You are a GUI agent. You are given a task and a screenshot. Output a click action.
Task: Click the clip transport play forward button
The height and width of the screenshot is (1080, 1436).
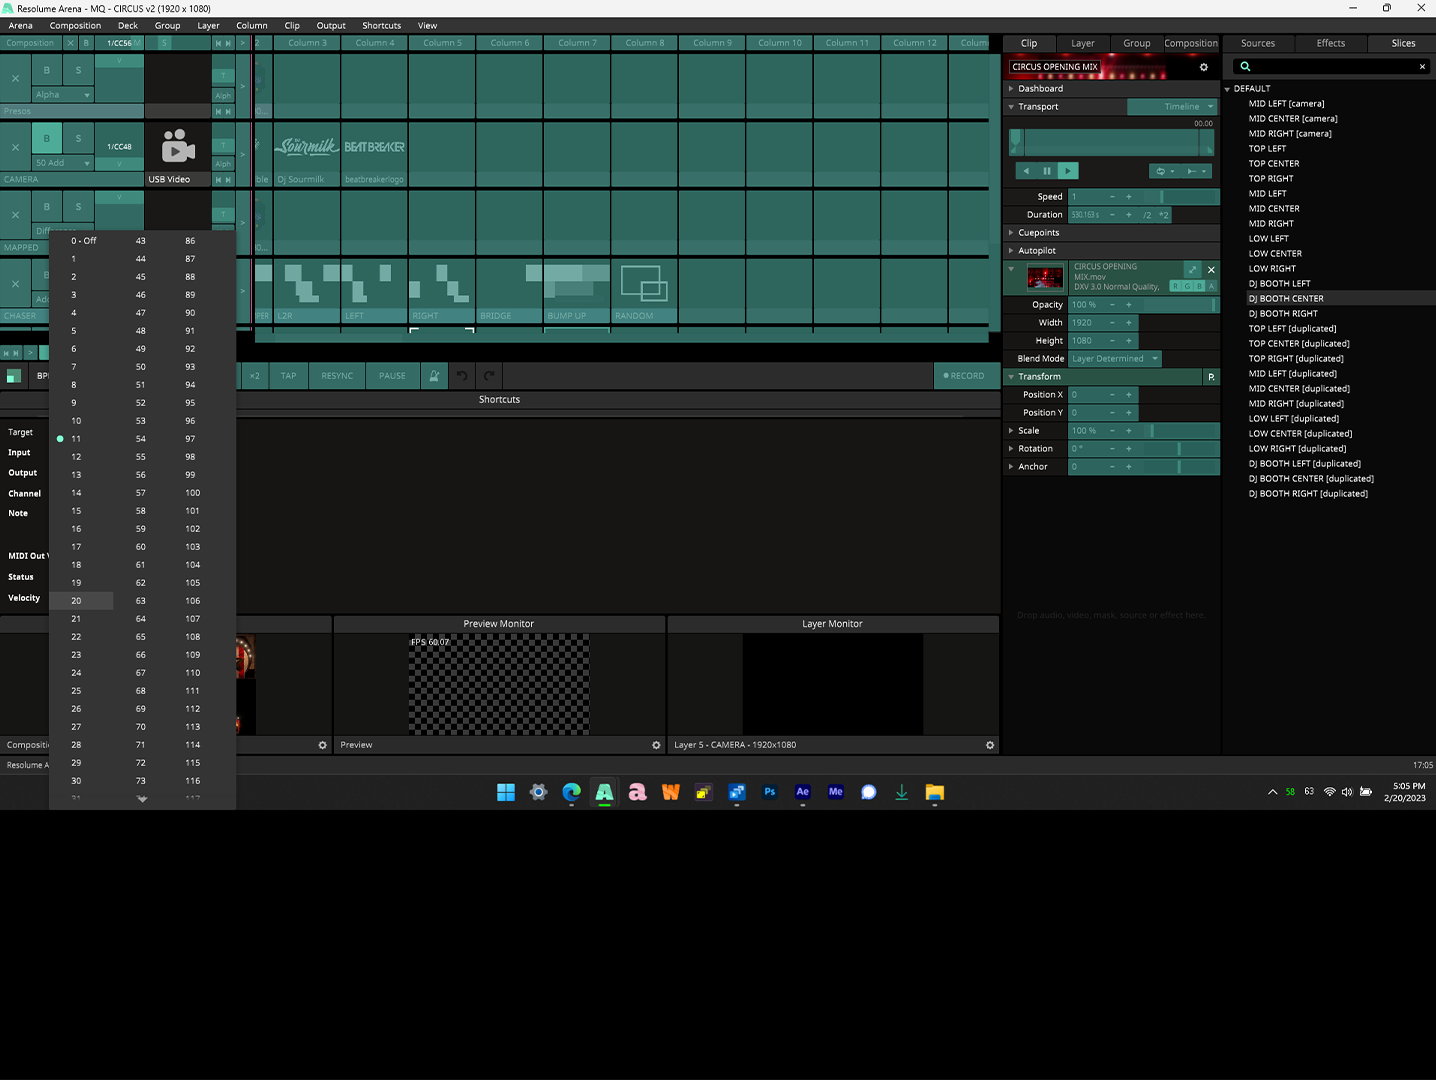coord(1068,171)
